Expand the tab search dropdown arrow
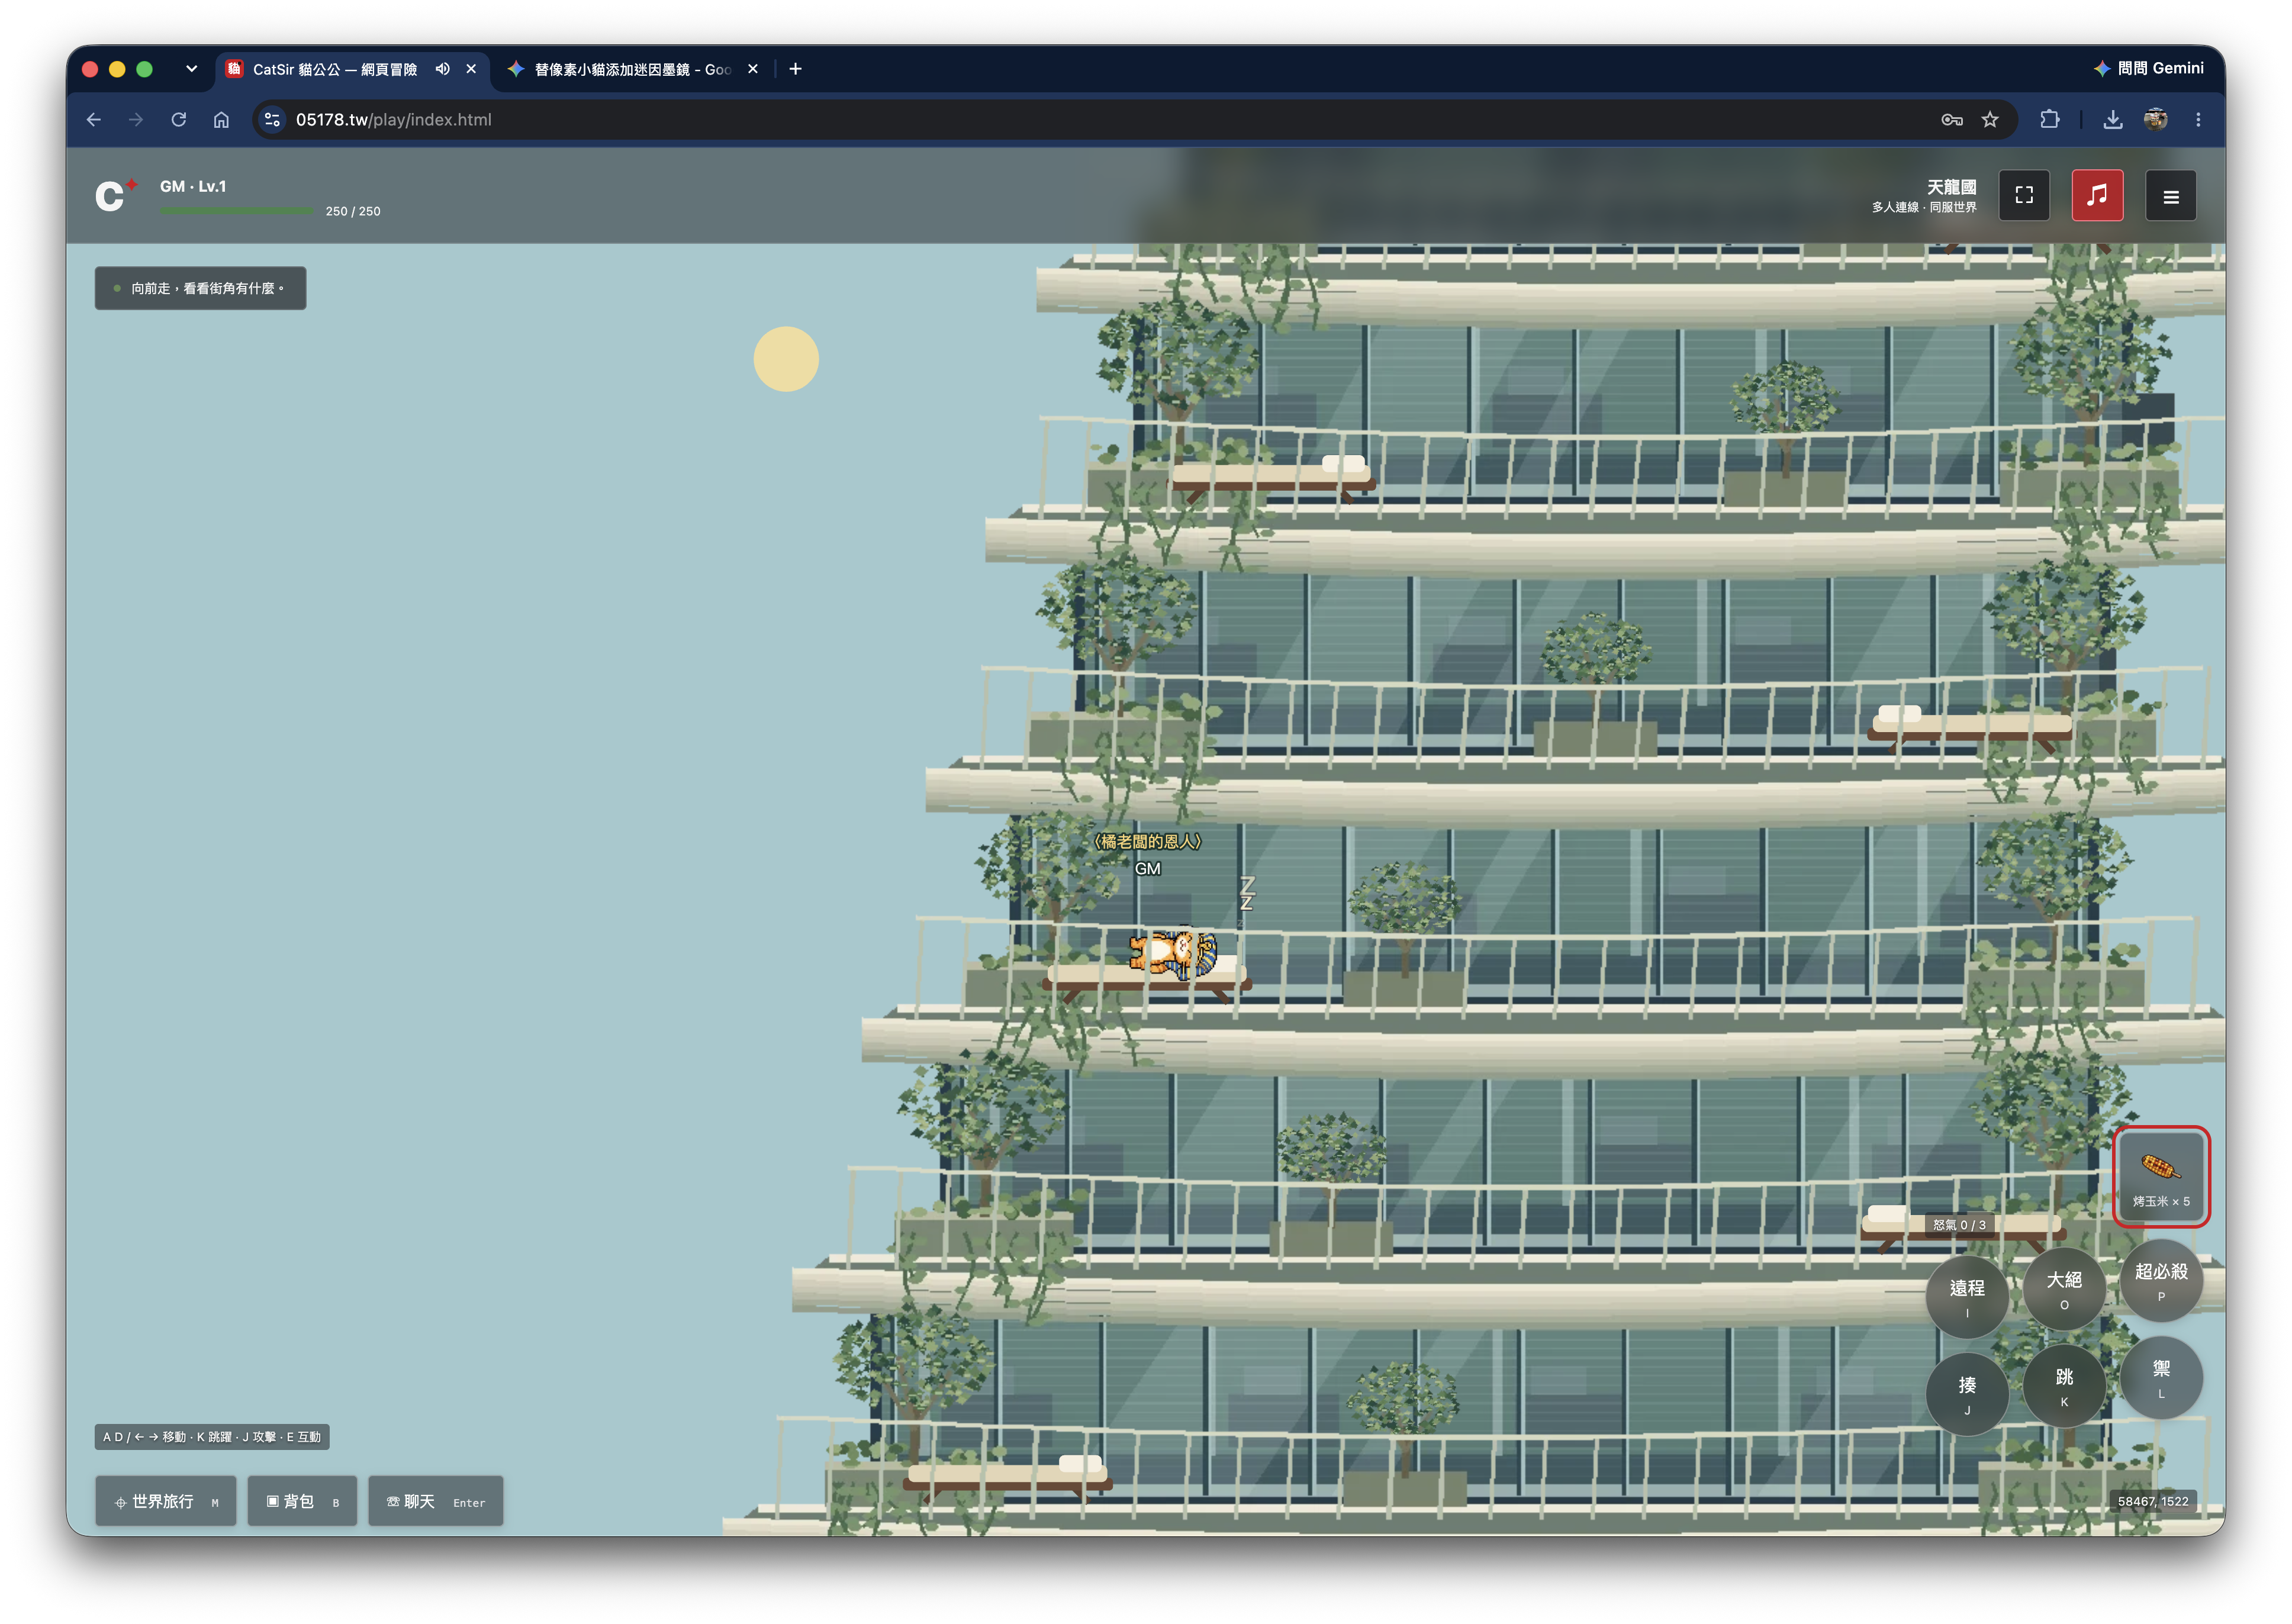Screen dimensions: 2292x1624 pyautogui.click(x=191, y=69)
